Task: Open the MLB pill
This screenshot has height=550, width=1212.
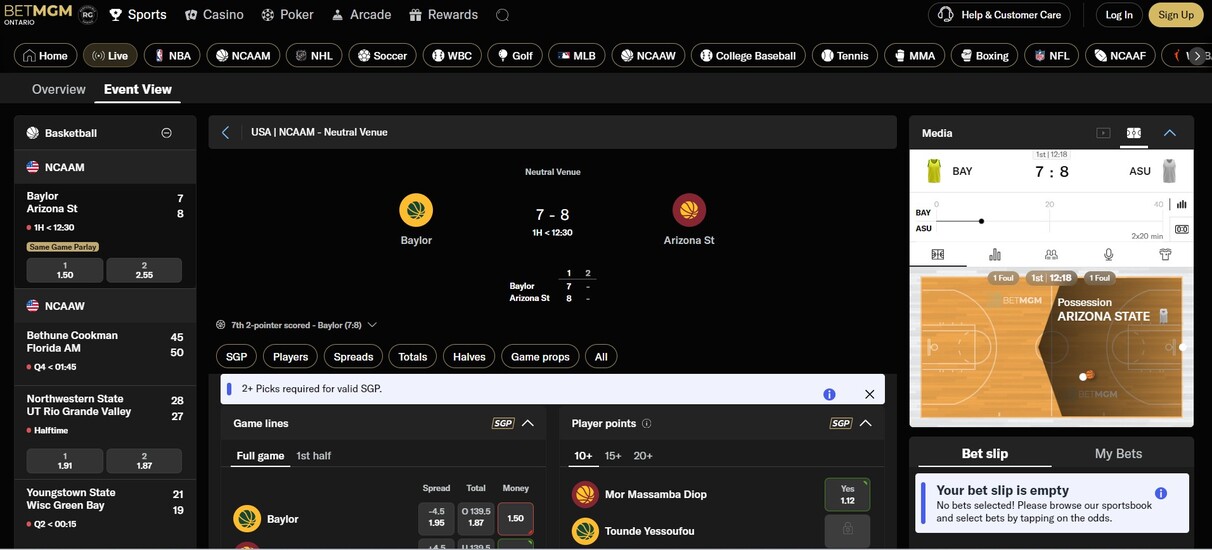Action: (x=577, y=56)
